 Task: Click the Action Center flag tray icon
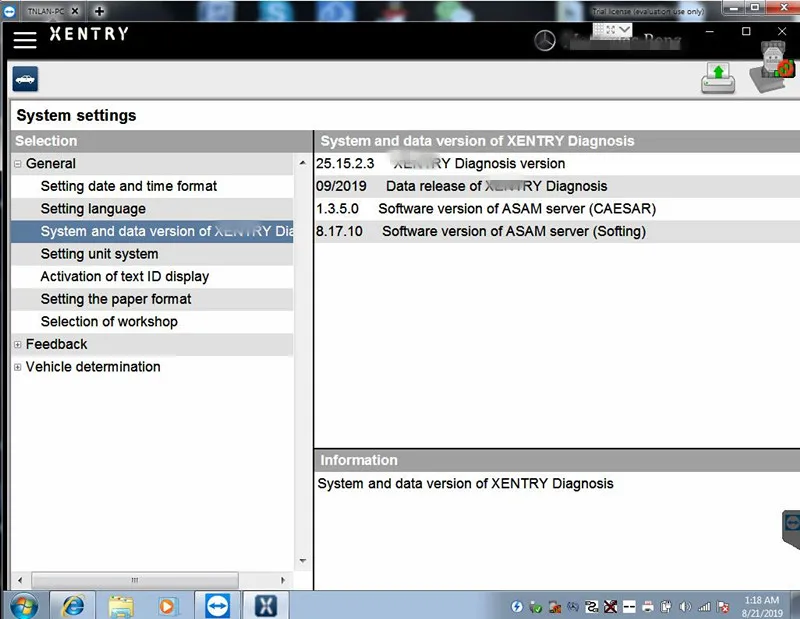722,606
